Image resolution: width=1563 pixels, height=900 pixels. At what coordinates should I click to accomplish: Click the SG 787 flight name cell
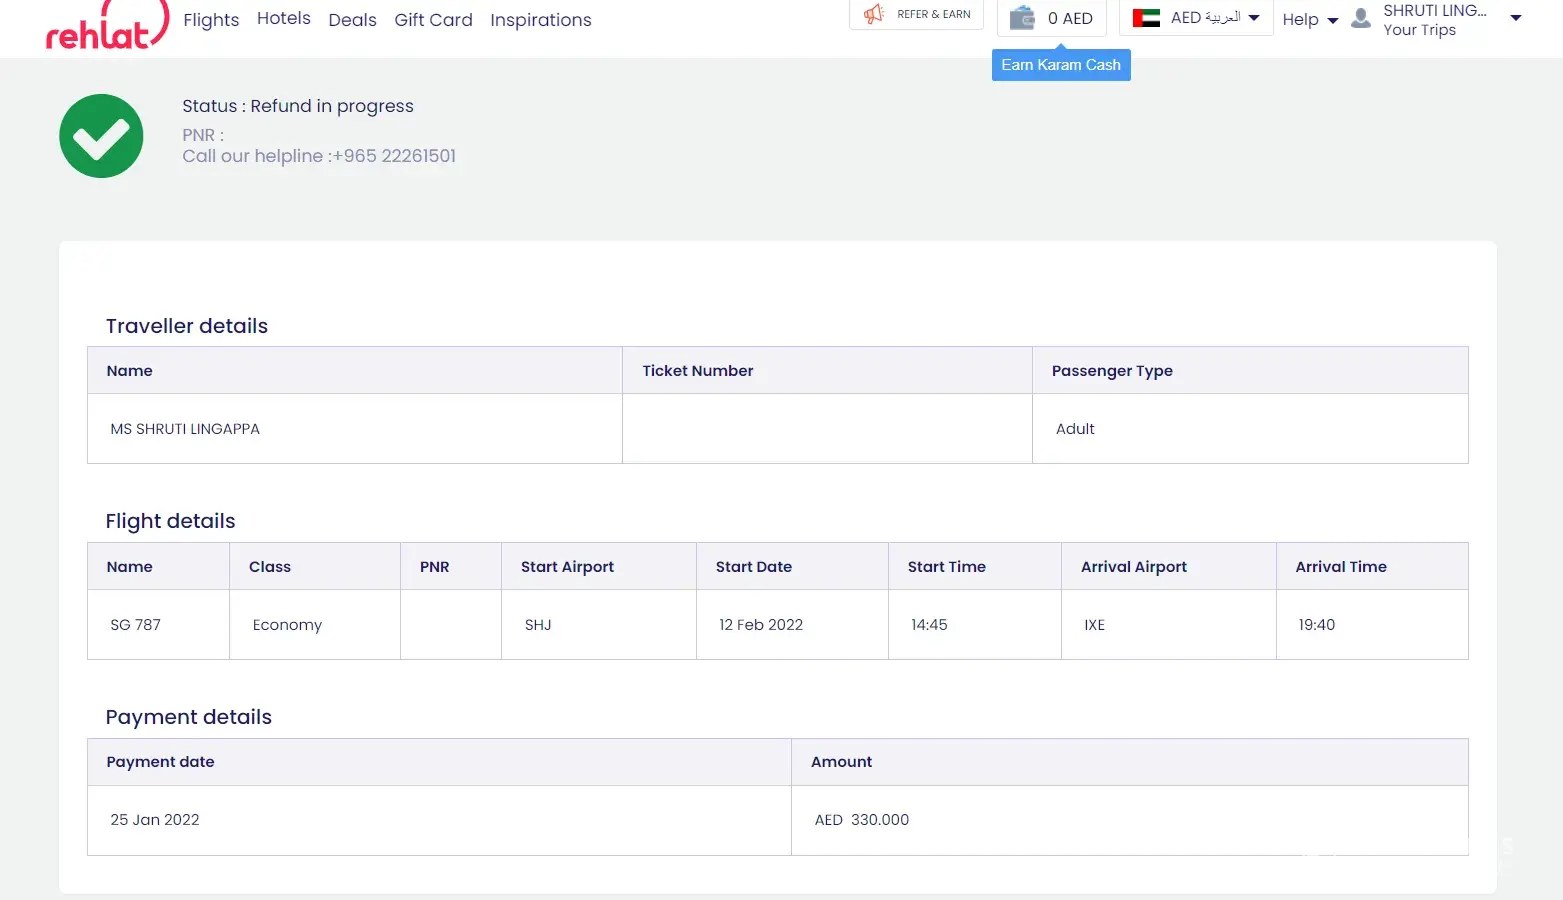(x=136, y=625)
